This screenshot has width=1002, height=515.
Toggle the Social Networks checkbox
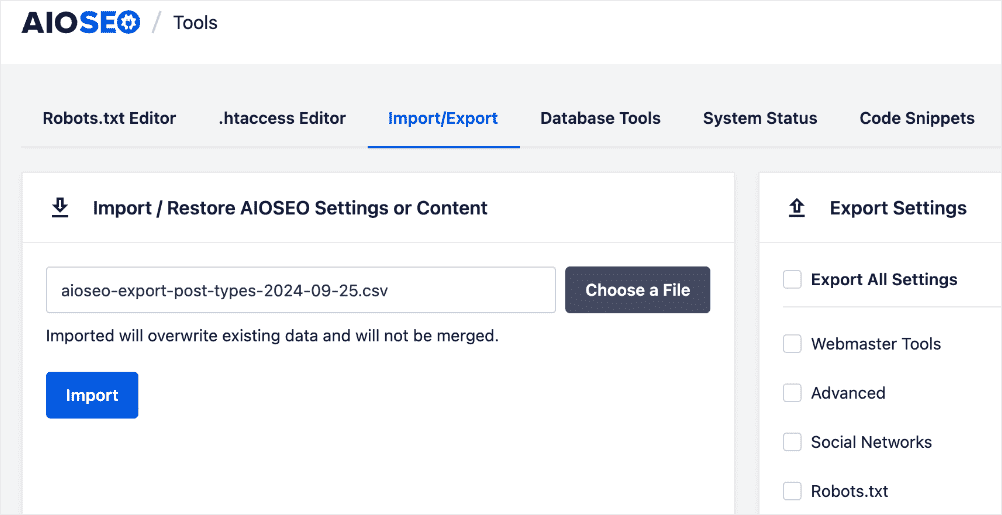(x=792, y=442)
